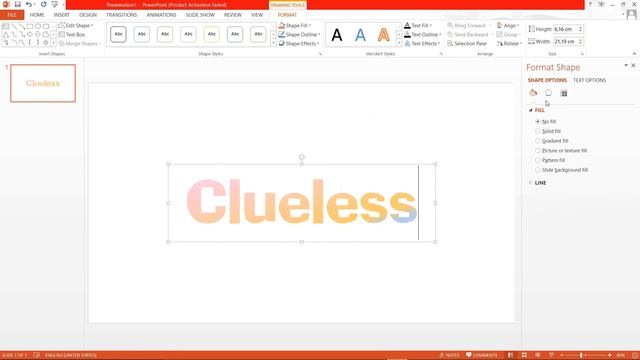The width and height of the screenshot is (640, 360).
Task: Click the Save icon in quick access toolbar
Action: [x=18, y=4]
